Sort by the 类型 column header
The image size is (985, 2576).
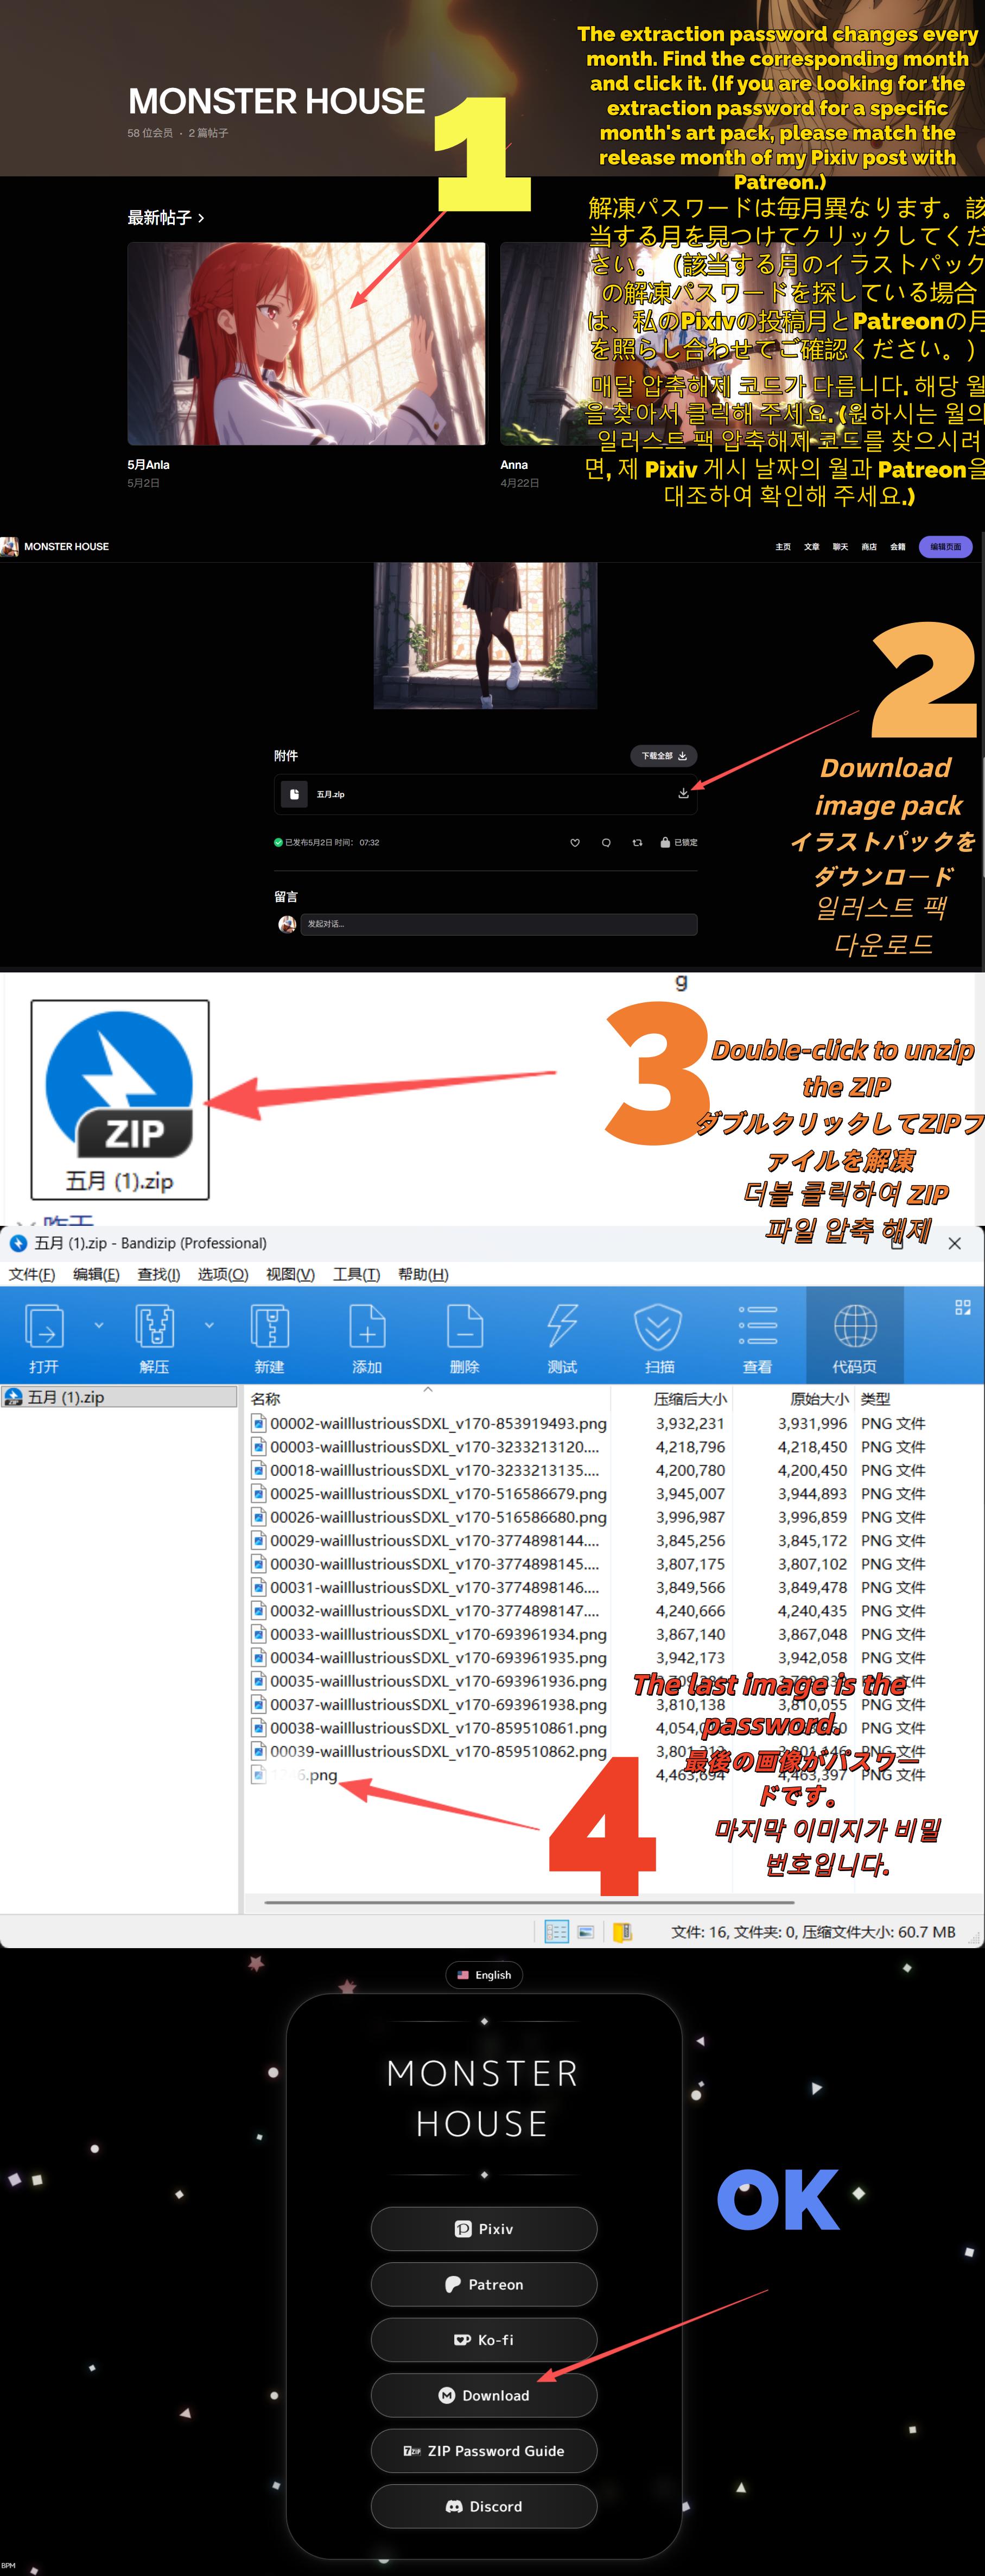[x=876, y=1398]
